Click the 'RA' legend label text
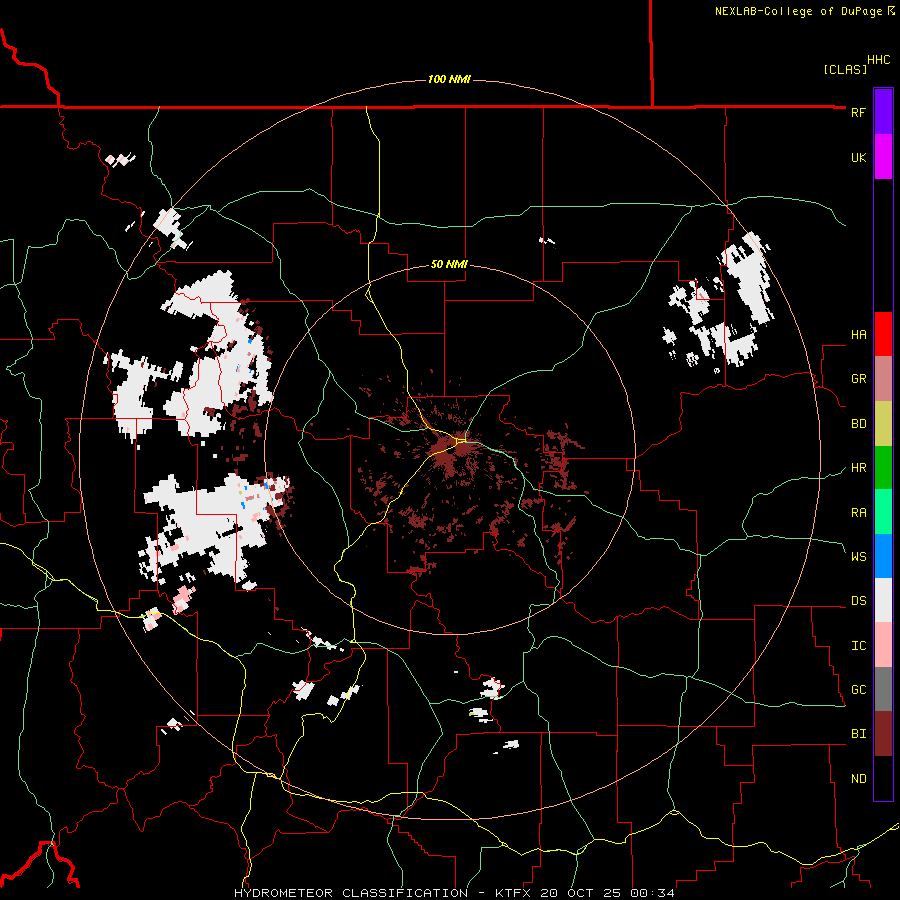 [858, 513]
